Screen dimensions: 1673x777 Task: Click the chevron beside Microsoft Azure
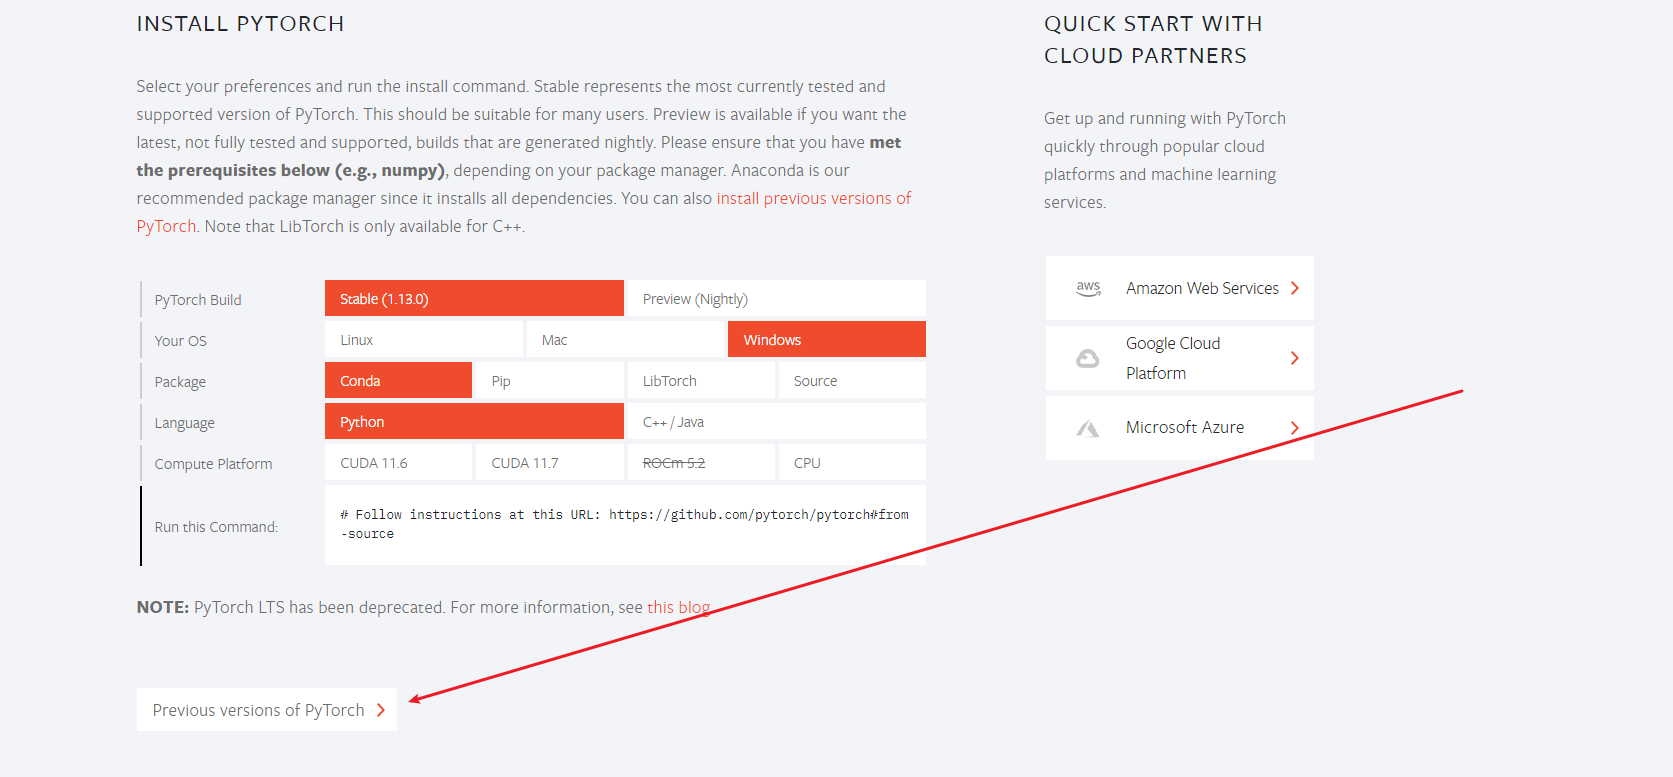(x=1294, y=428)
